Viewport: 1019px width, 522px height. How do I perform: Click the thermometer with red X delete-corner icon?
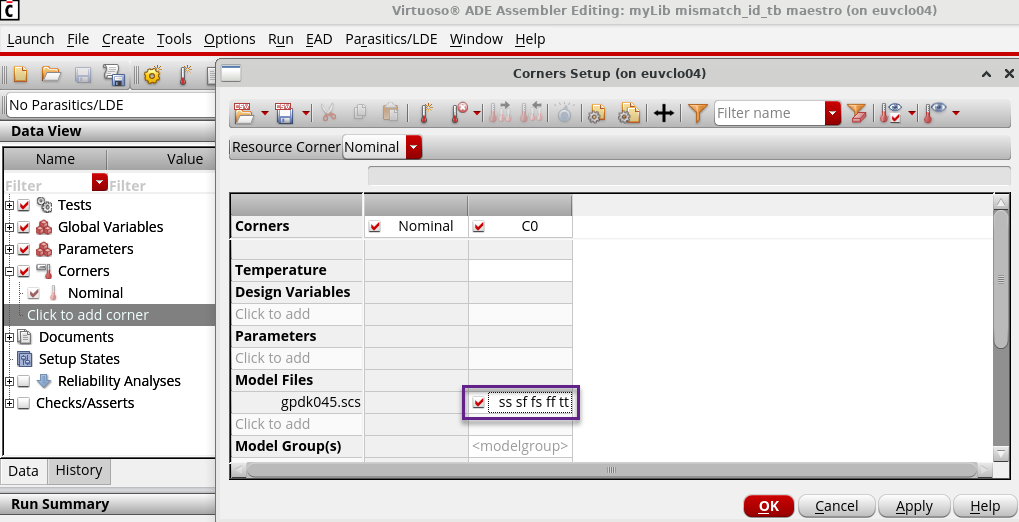(x=459, y=113)
